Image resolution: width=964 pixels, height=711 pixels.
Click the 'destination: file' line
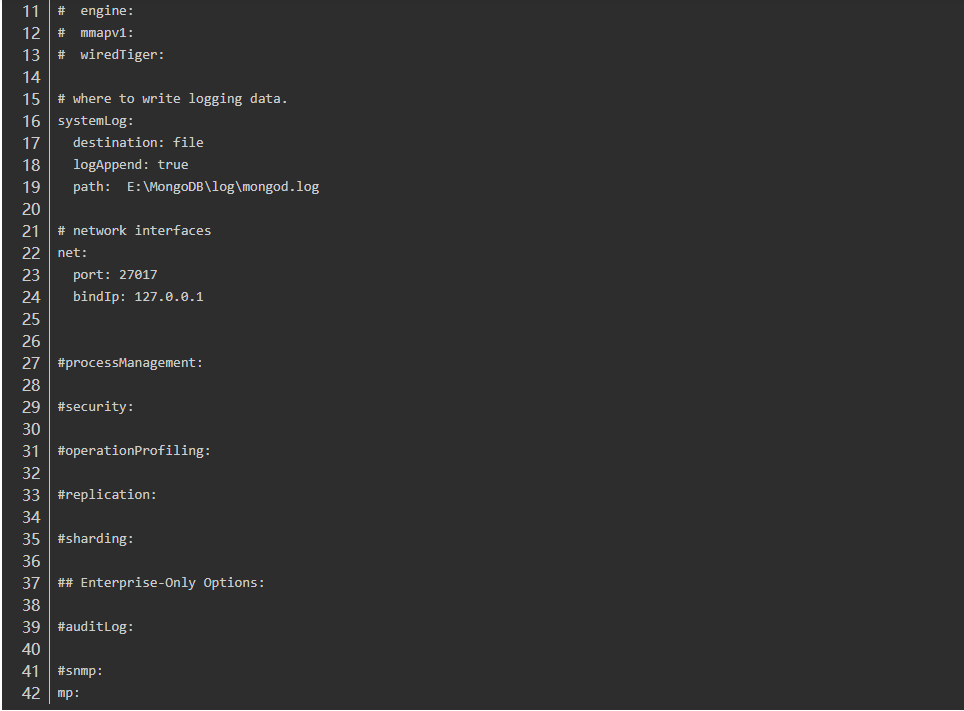pyautogui.click(x=138, y=143)
